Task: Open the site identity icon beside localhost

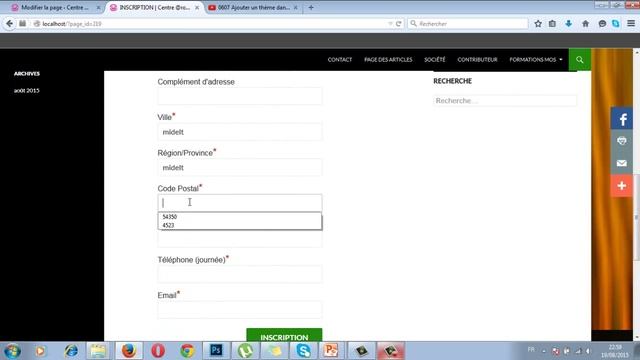Action: click(37, 24)
